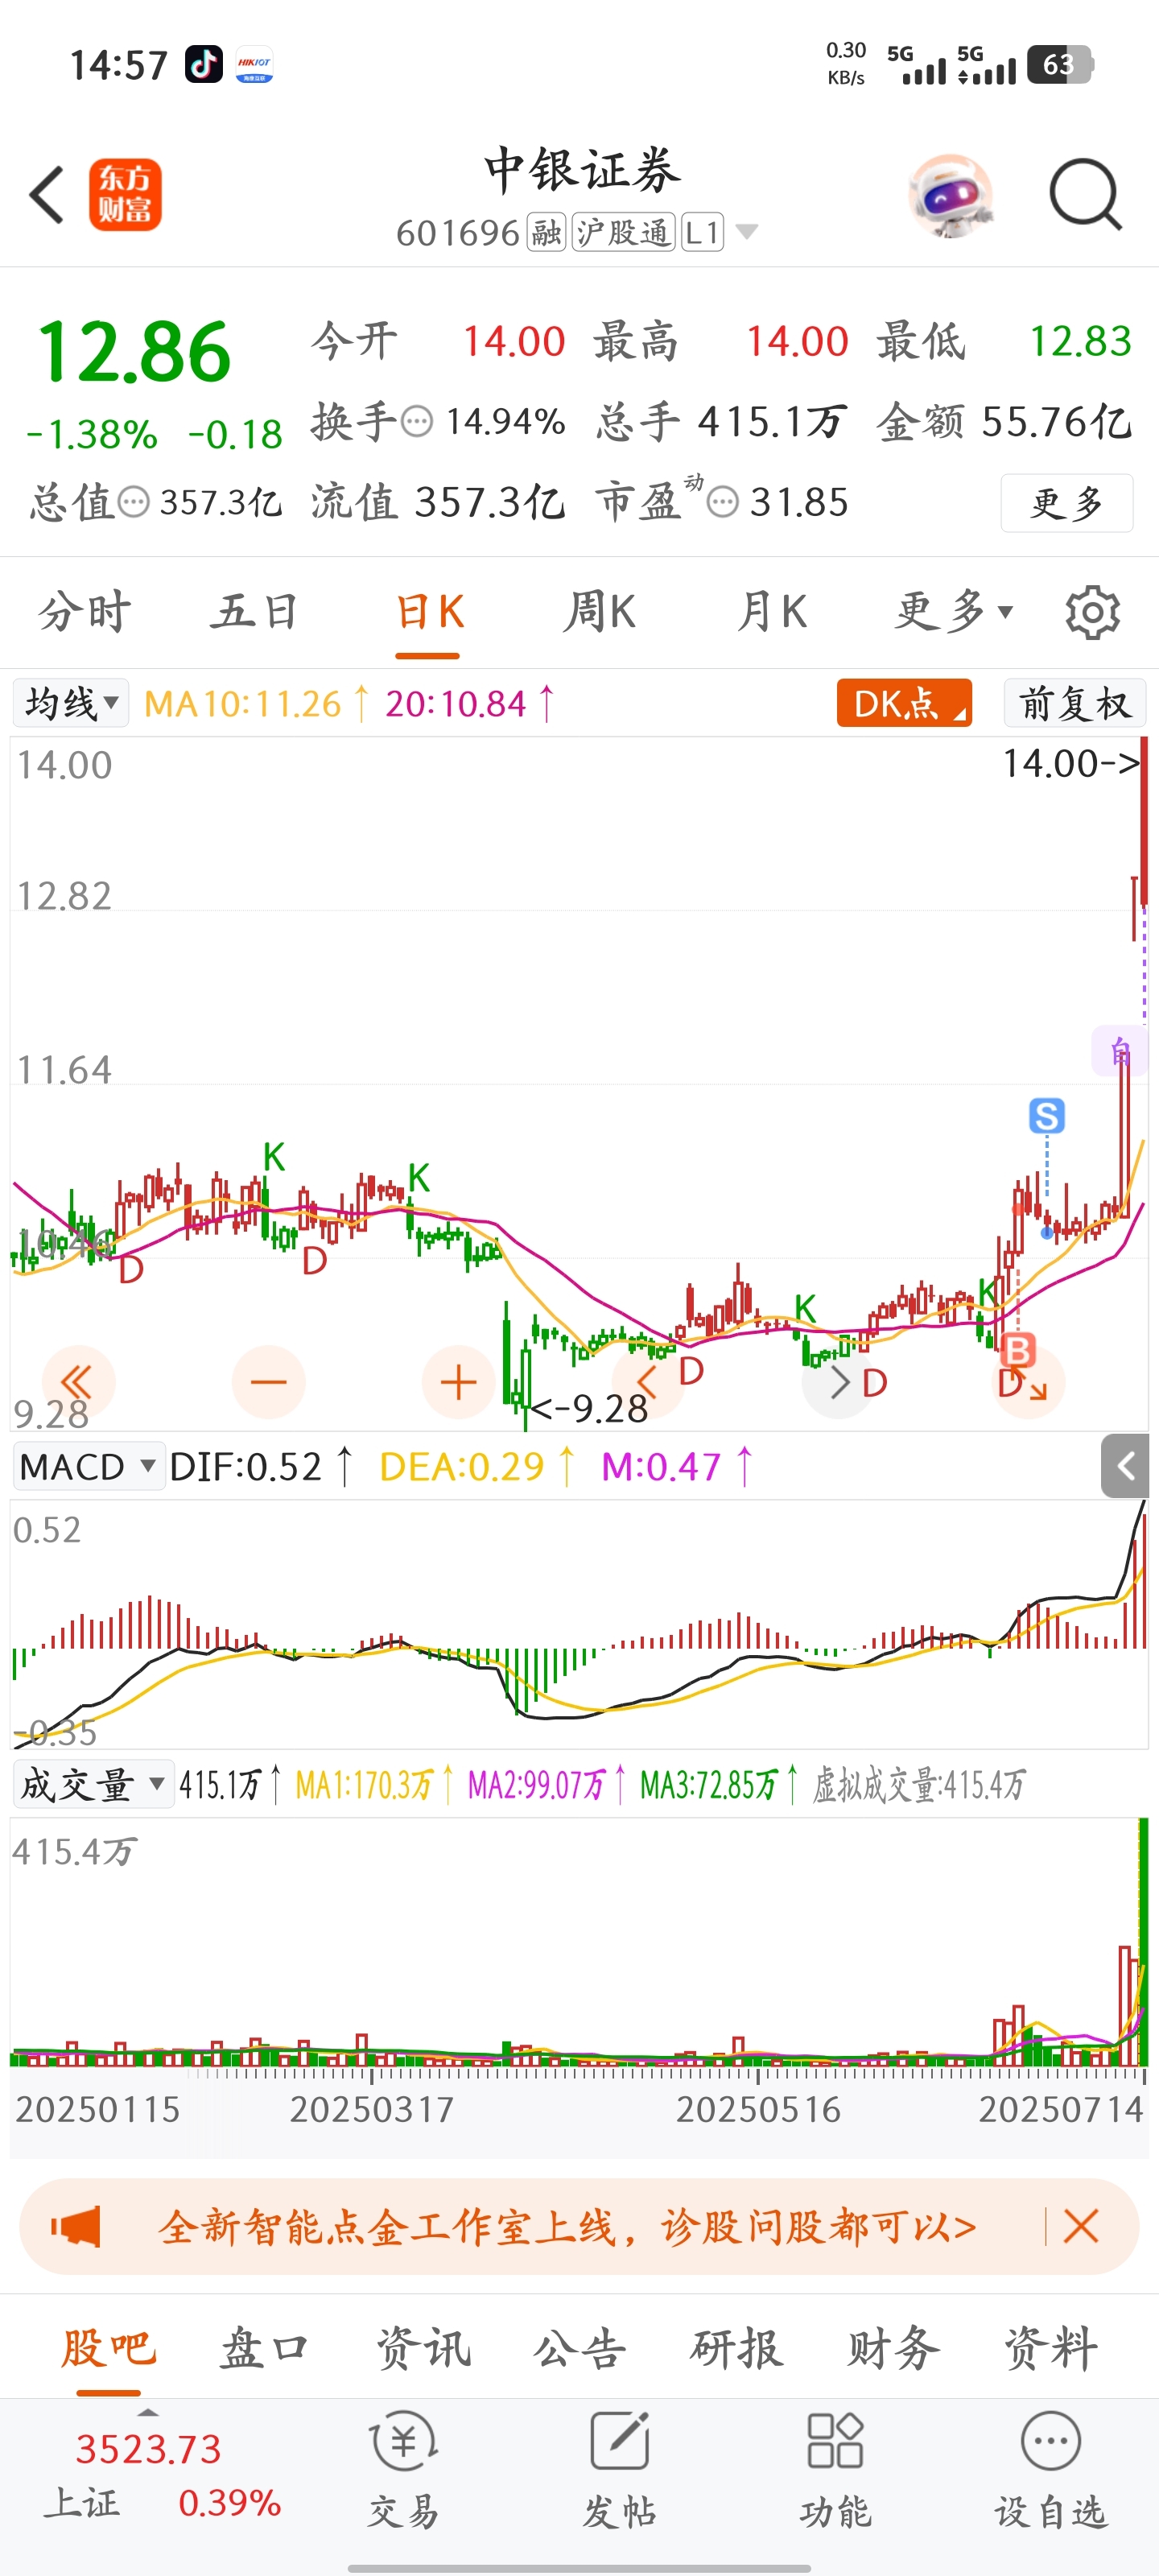
Task: Tap 设自选 add to watchlist
Action: (x=1051, y=2468)
